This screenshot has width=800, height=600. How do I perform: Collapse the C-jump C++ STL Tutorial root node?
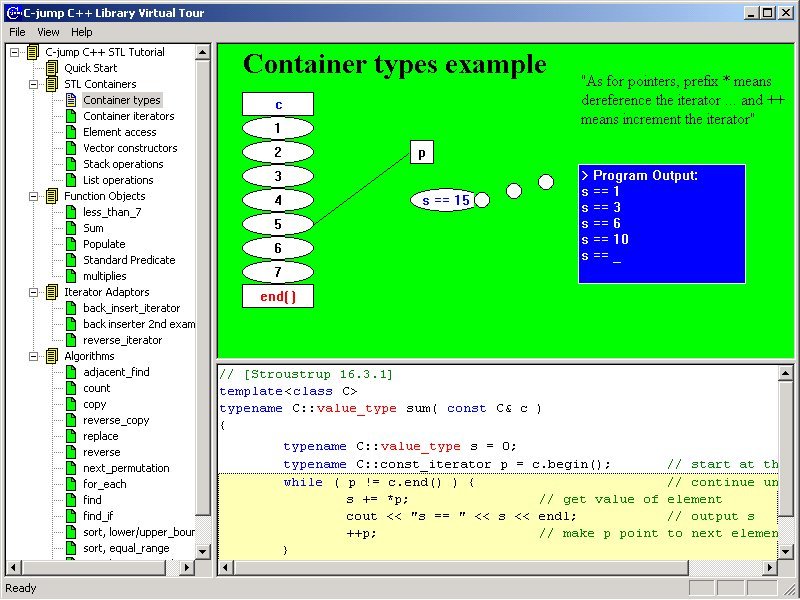point(14,52)
